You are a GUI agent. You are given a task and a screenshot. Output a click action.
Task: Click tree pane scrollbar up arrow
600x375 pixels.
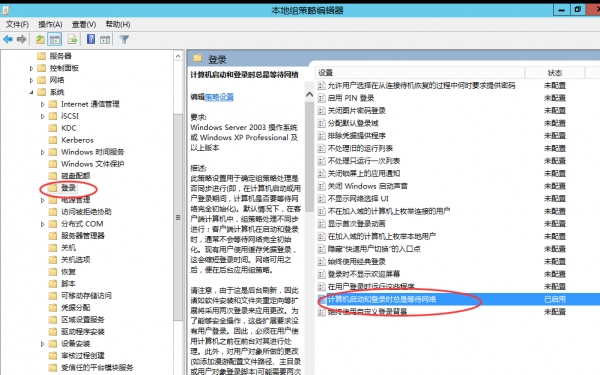(178, 56)
